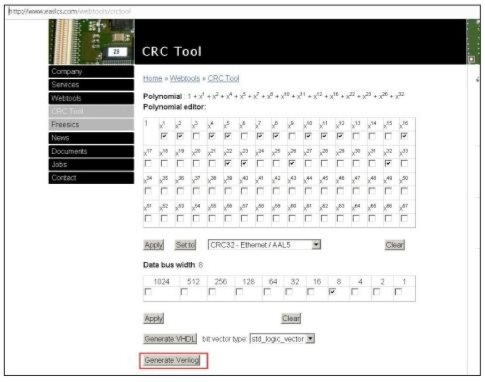Uncheck the x26 polynomial checkbox
This screenshot has width=485, height=382.
[x=292, y=163]
